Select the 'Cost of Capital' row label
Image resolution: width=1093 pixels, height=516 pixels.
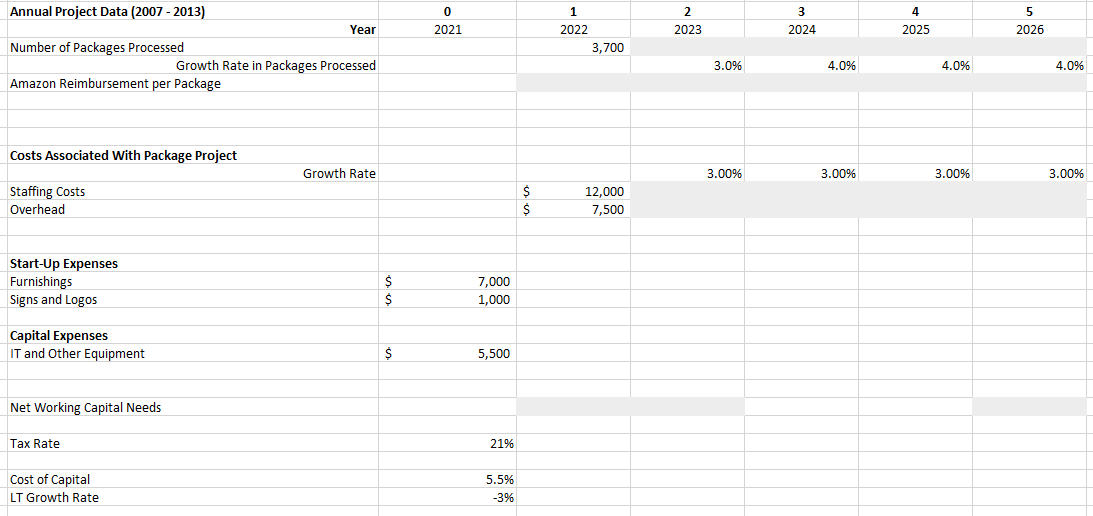tap(50, 480)
